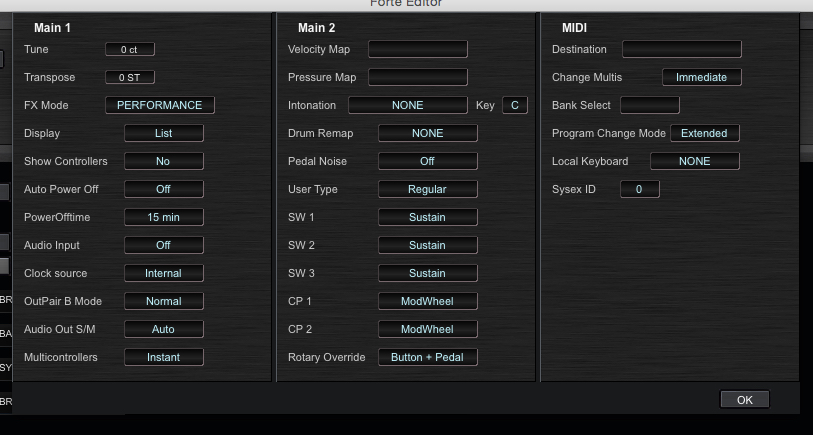
Task: Change the intonation Key C value
Action: click(515, 105)
